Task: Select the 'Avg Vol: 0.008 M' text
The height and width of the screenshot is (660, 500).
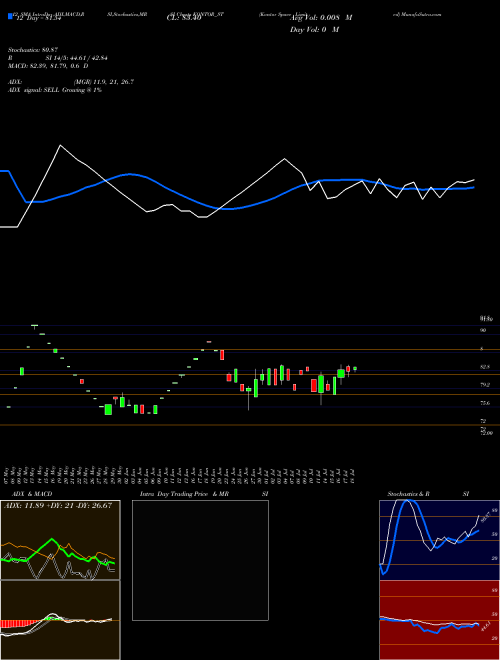Action: pyautogui.click(x=321, y=18)
